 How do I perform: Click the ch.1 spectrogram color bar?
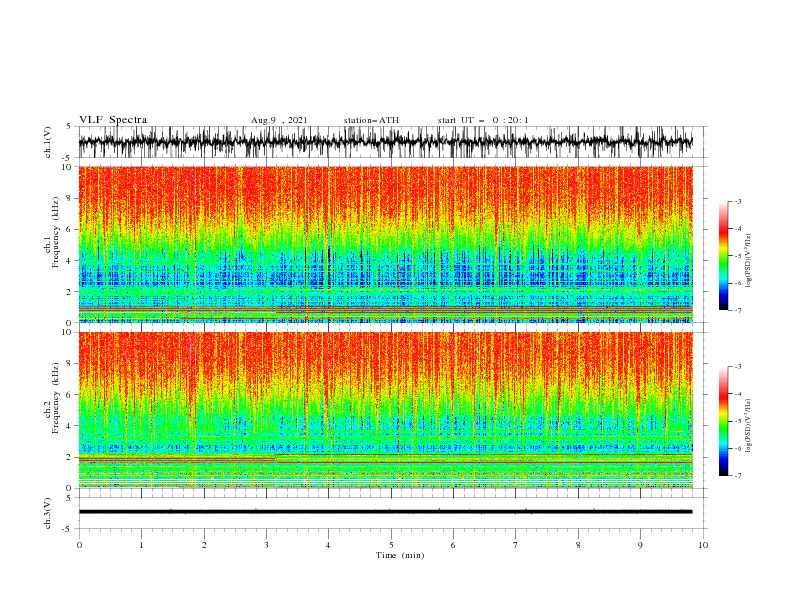pyautogui.click(x=724, y=256)
